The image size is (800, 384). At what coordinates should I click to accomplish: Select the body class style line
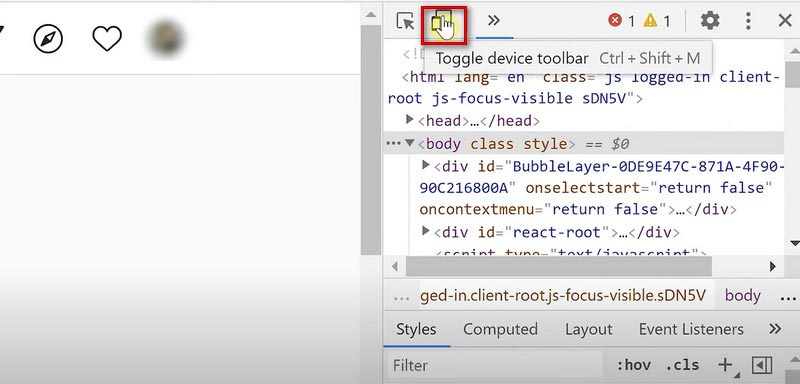click(x=584, y=144)
